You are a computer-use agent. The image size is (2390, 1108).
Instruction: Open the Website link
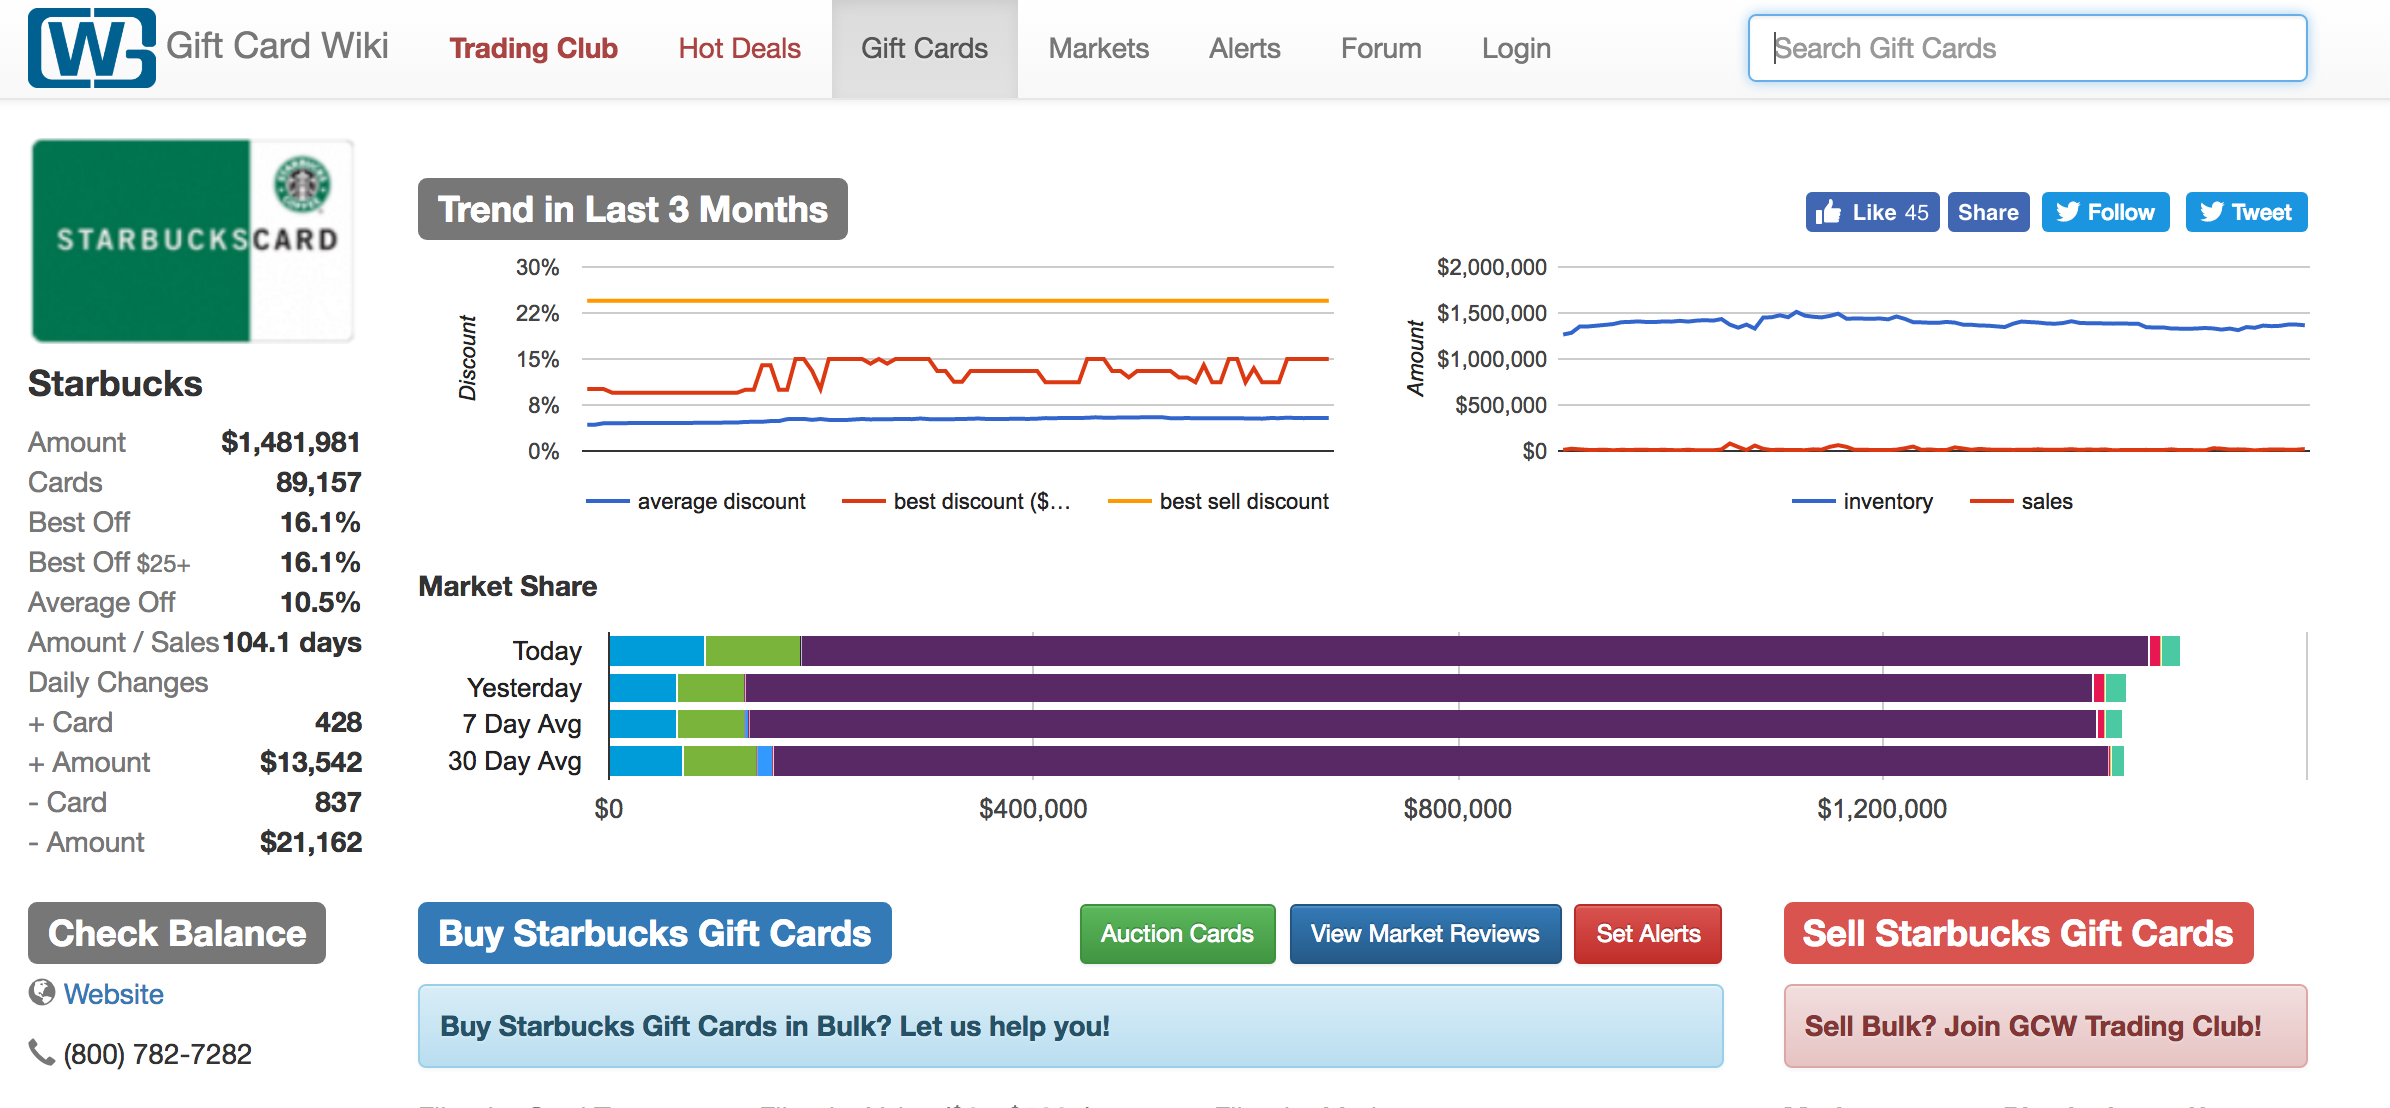click(x=113, y=994)
